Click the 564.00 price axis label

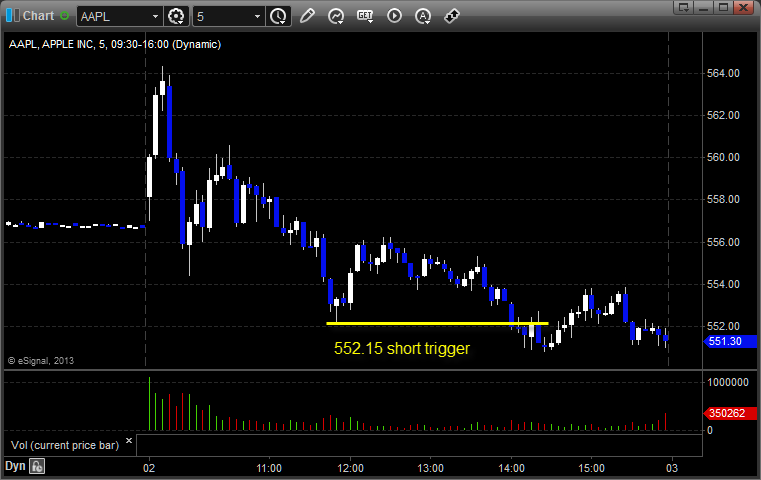coord(723,73)
